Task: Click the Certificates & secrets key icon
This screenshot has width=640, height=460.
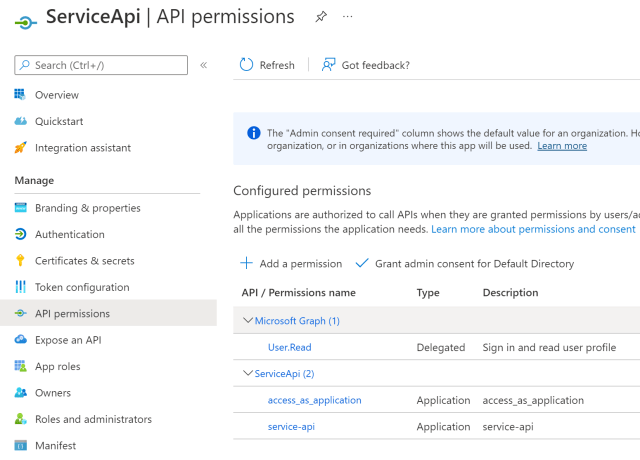Action: (x=20, y=260)
